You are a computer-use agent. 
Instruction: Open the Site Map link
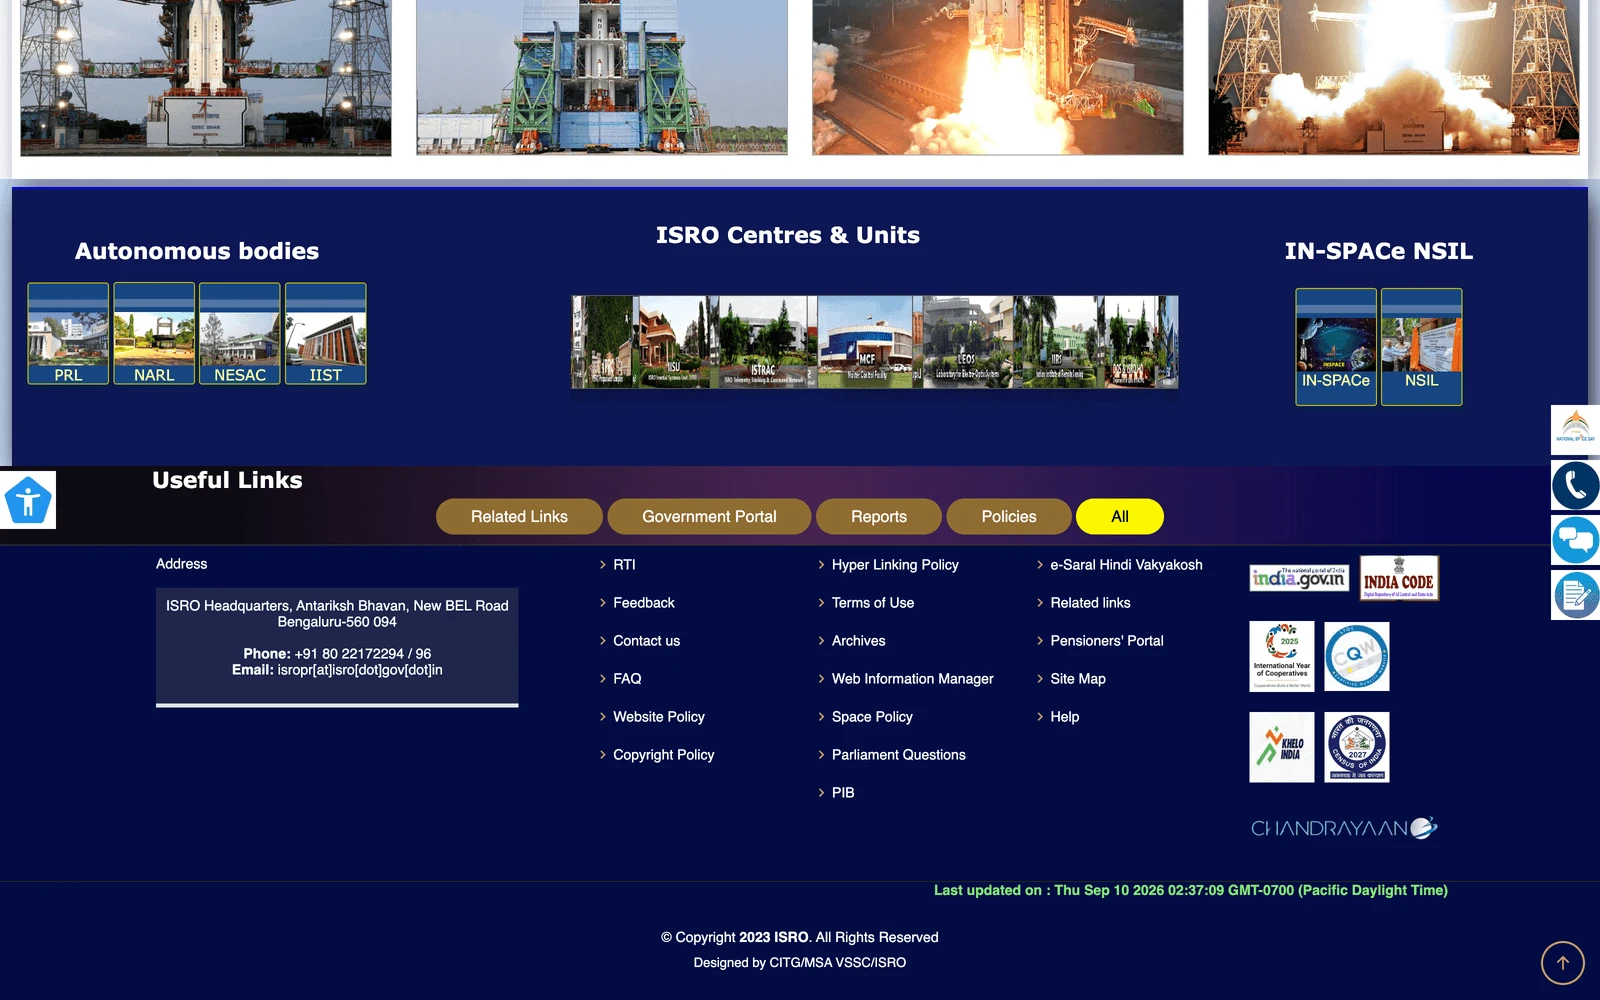tap(1078, 679)
